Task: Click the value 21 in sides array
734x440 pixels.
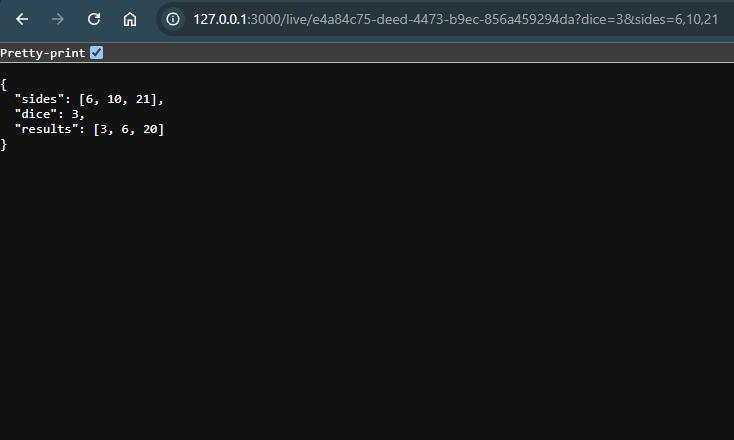Action: pyautogui.click(x=143, y=99)
